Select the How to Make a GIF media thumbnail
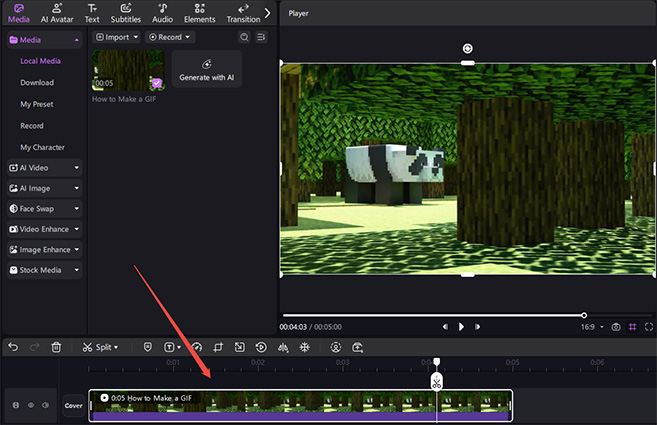 (128, 70)
